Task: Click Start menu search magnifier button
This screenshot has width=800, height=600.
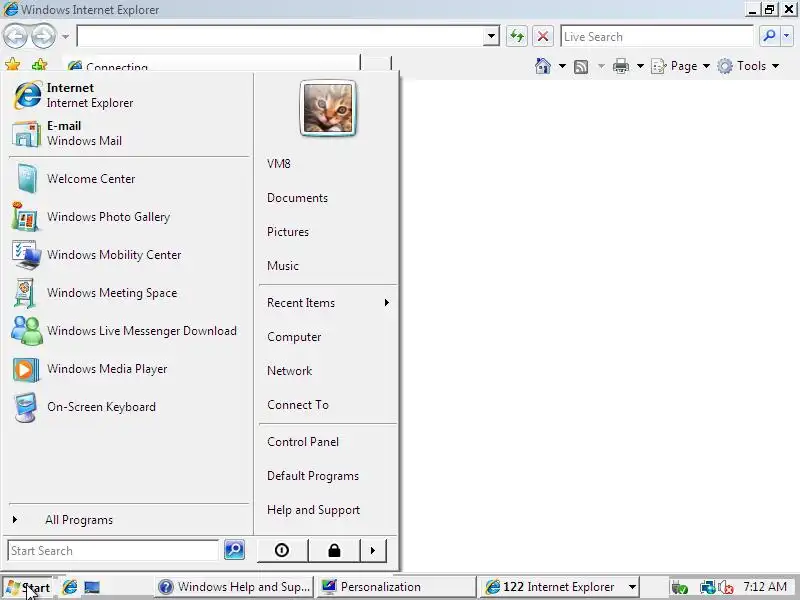Action: (235, 550)
